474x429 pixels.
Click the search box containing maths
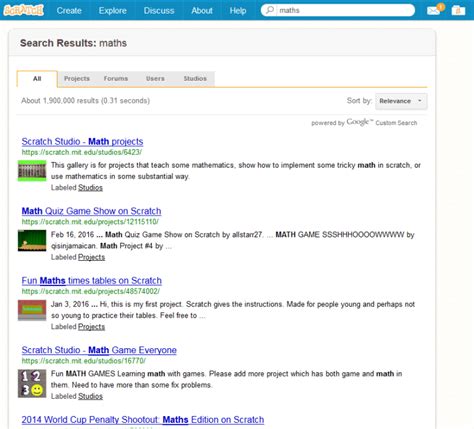[x=338, y=10]
